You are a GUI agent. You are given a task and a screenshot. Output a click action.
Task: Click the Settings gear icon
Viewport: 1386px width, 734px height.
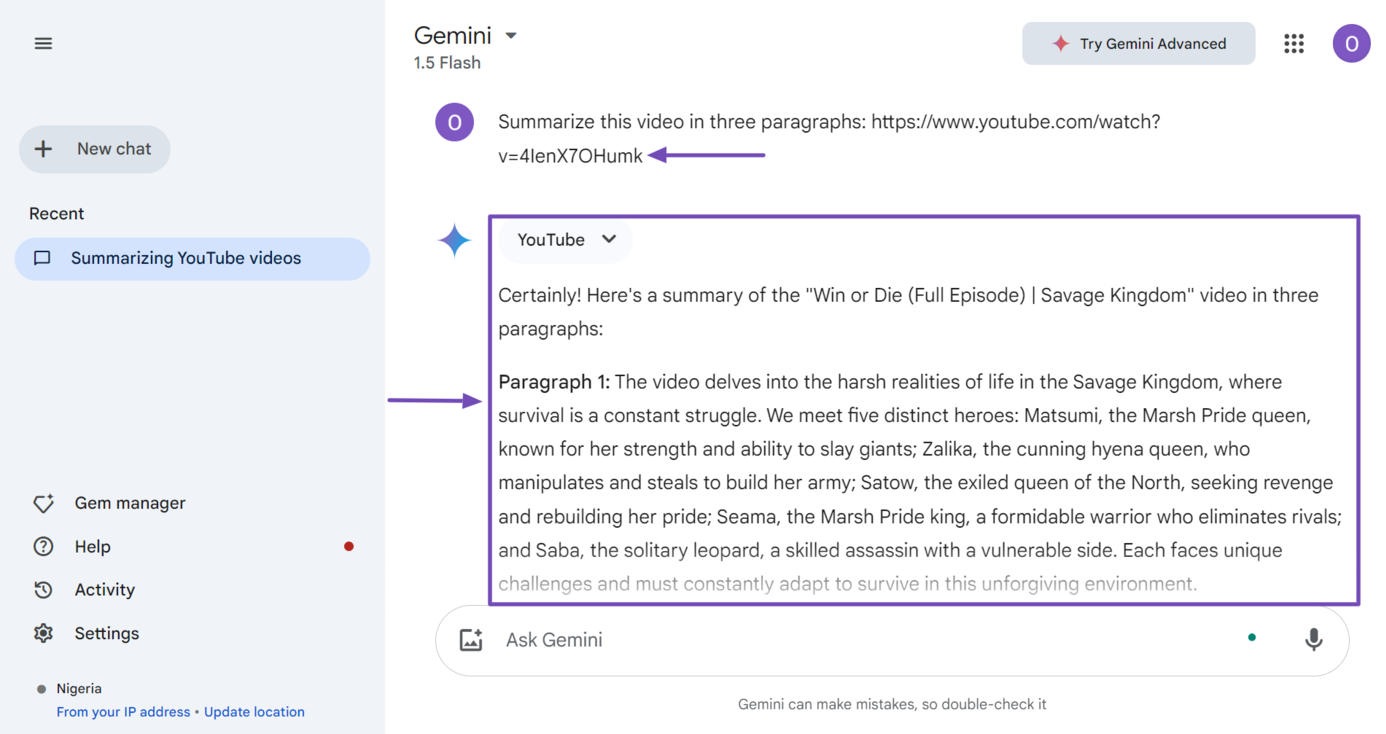click(x=43, y=633)
